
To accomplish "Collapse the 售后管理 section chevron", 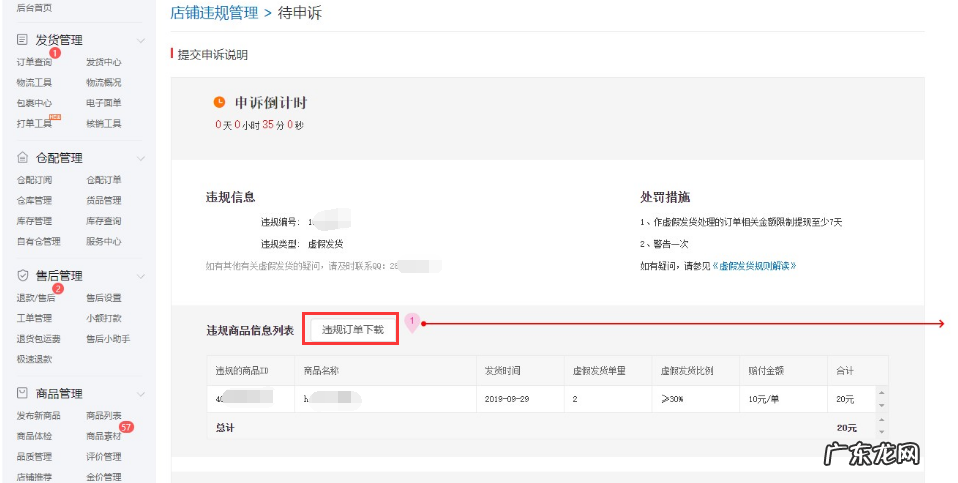I will pyautogui.click(x=141, y=277).
